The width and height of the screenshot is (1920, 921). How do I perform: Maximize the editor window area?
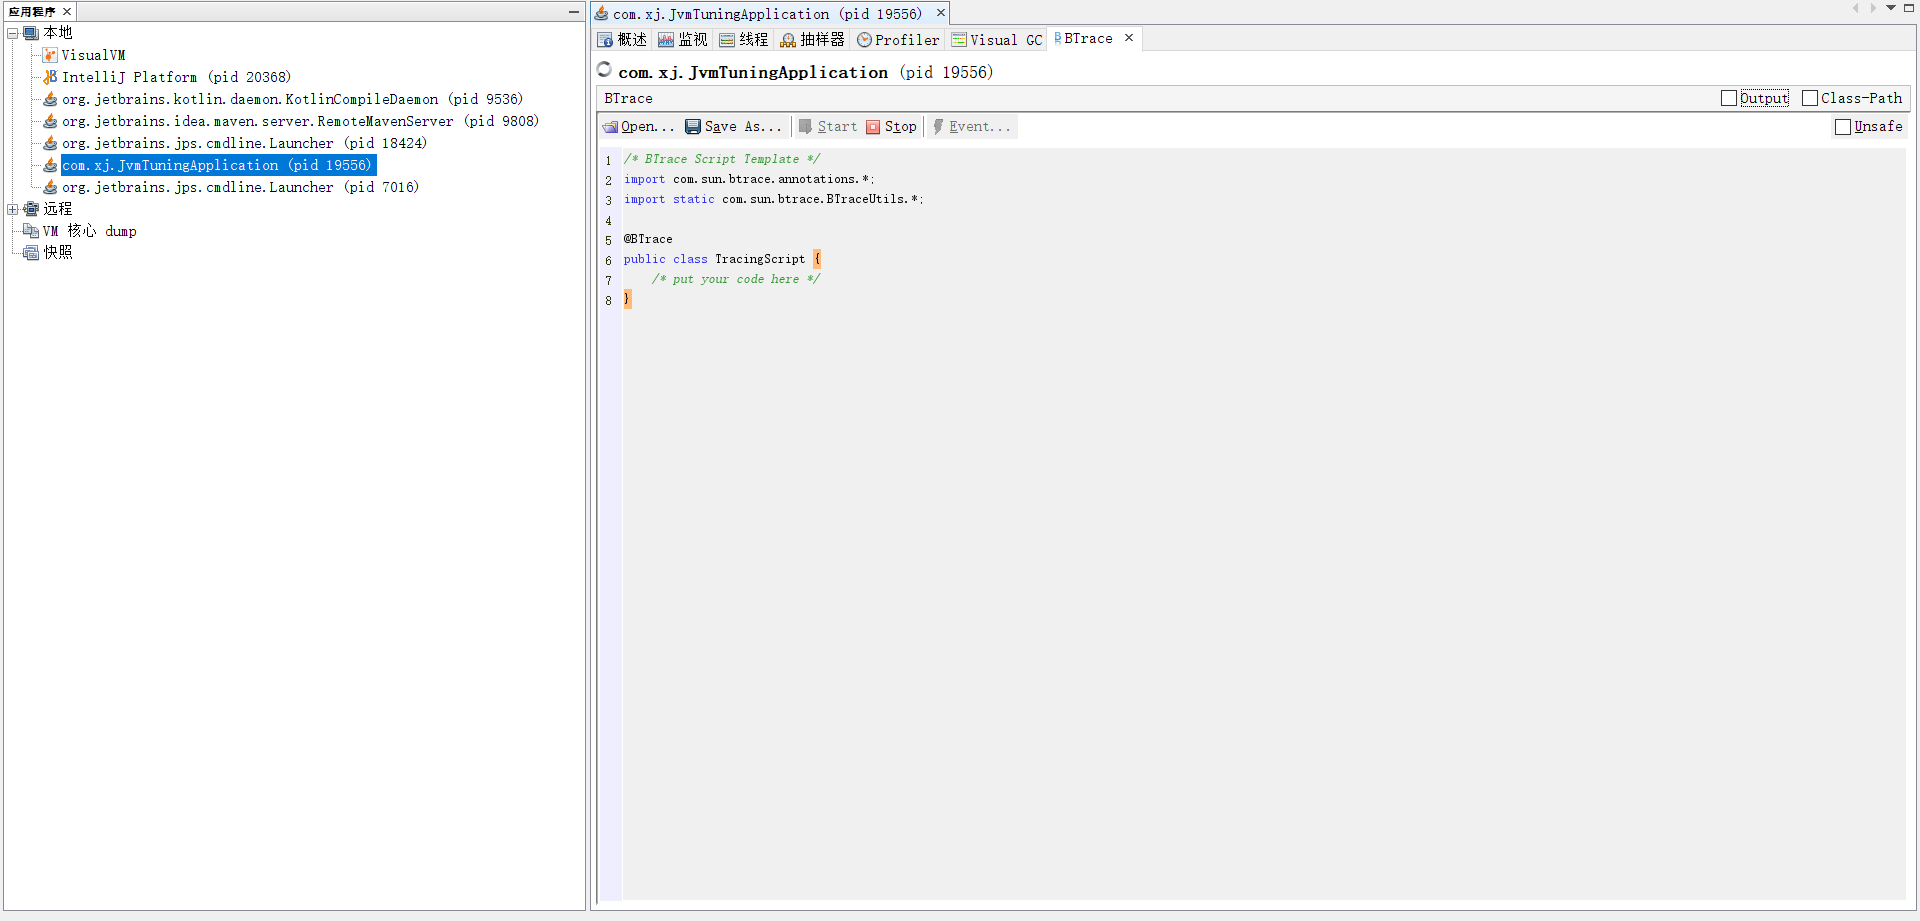click(1909, 8)
